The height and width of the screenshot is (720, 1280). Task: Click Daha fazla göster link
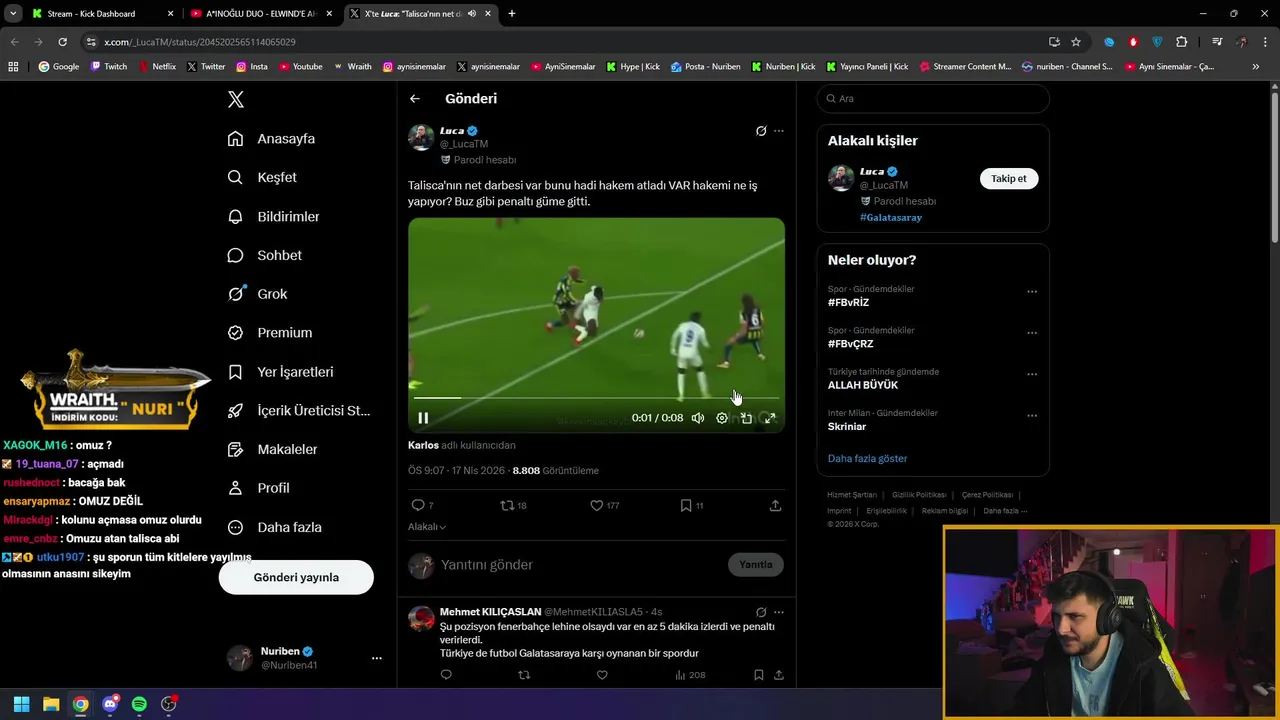[x=867, y=459]
